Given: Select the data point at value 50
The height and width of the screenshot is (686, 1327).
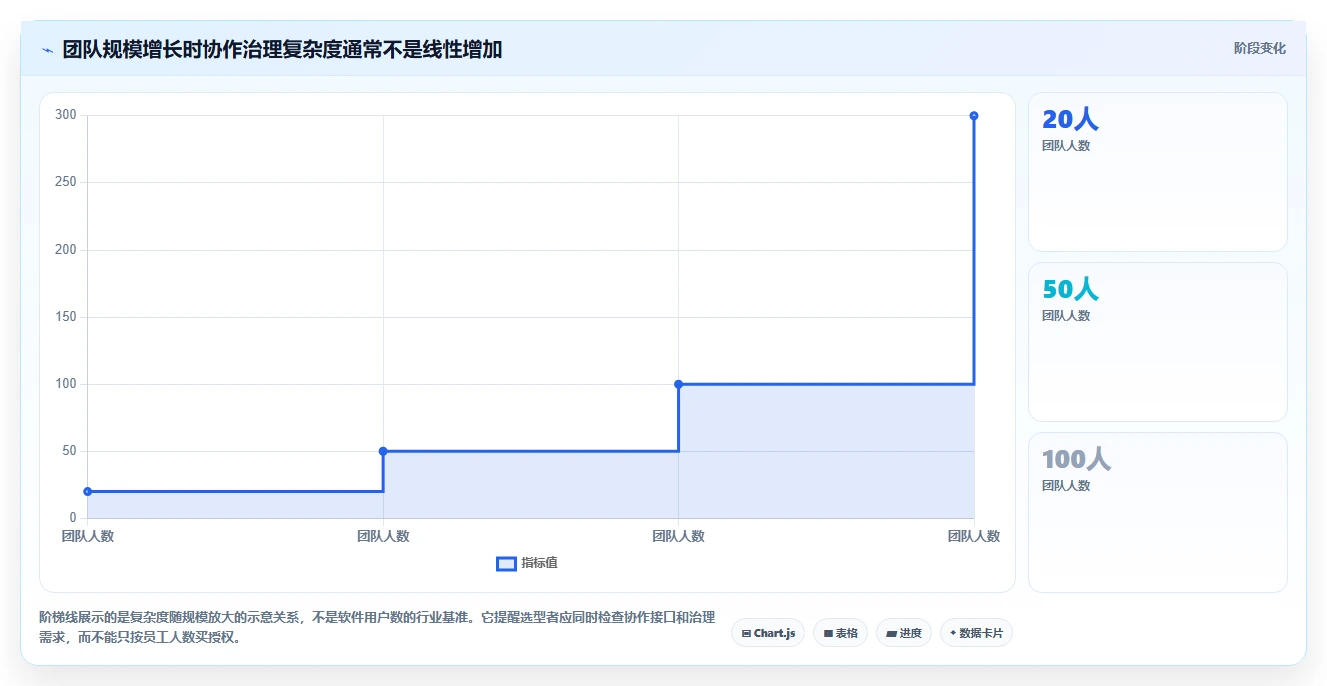Looking at the screenshot, I should point(383,451).
